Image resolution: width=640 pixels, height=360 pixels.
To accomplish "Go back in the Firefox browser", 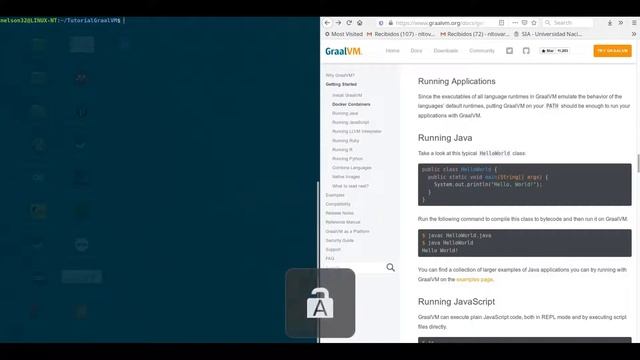I will coord(327,23).
